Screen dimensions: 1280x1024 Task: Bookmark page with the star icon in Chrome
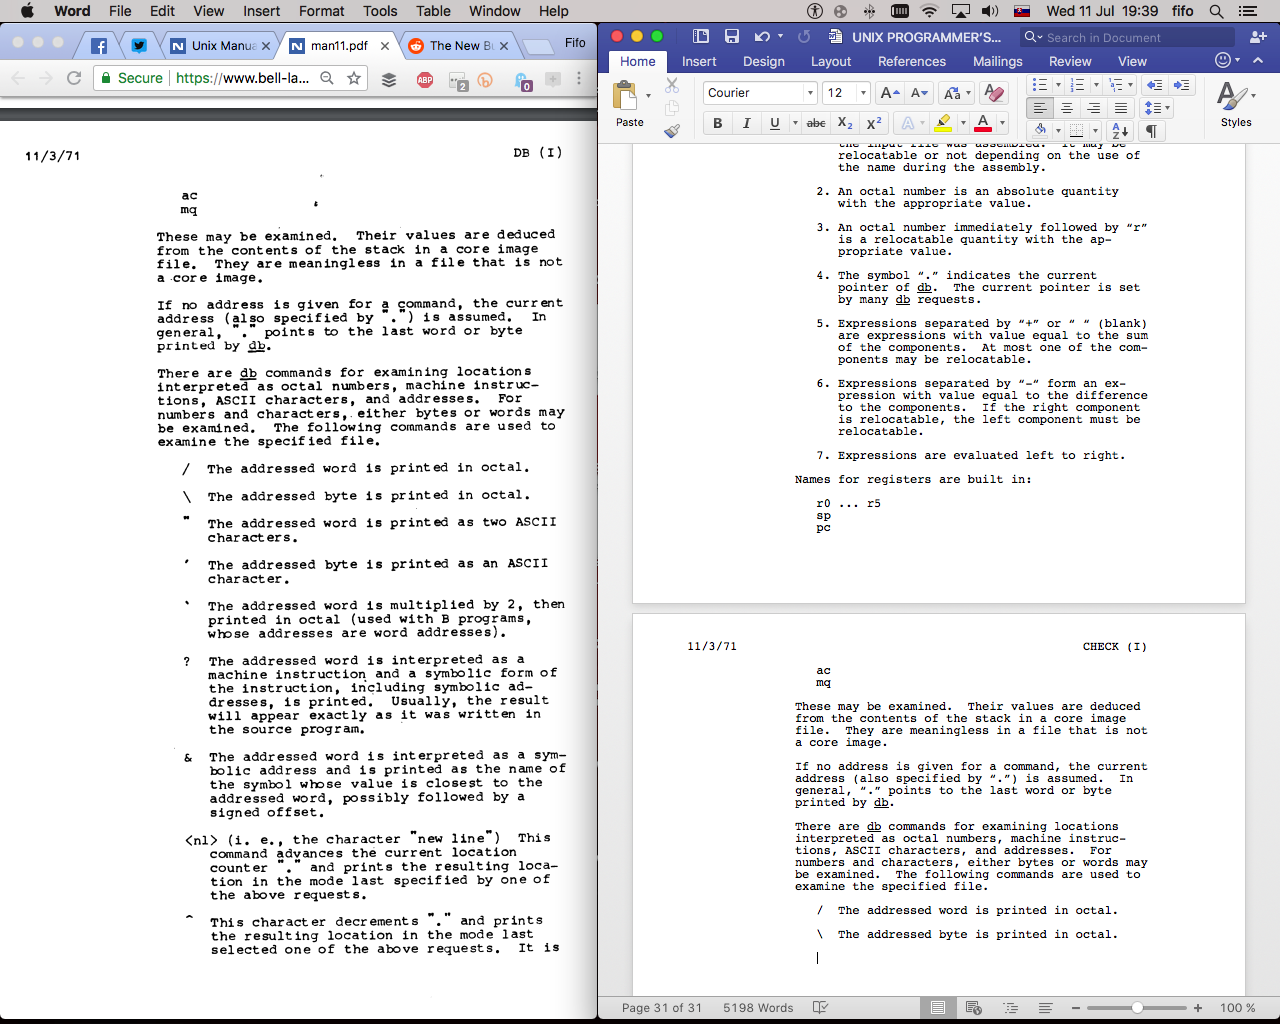point(354,78)
